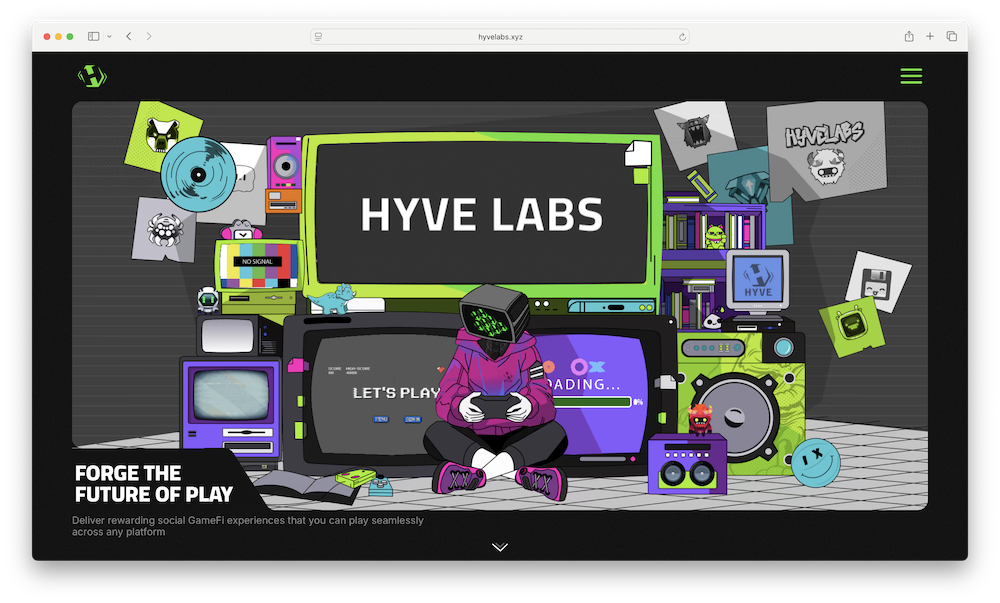Go forward to the next page
The image size is (1000, 603).
(149, 36)
